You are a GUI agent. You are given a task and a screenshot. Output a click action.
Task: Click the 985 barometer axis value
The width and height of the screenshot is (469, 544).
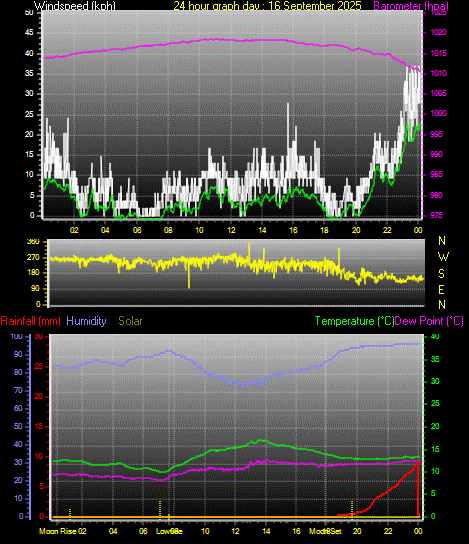tap(436, 175)
